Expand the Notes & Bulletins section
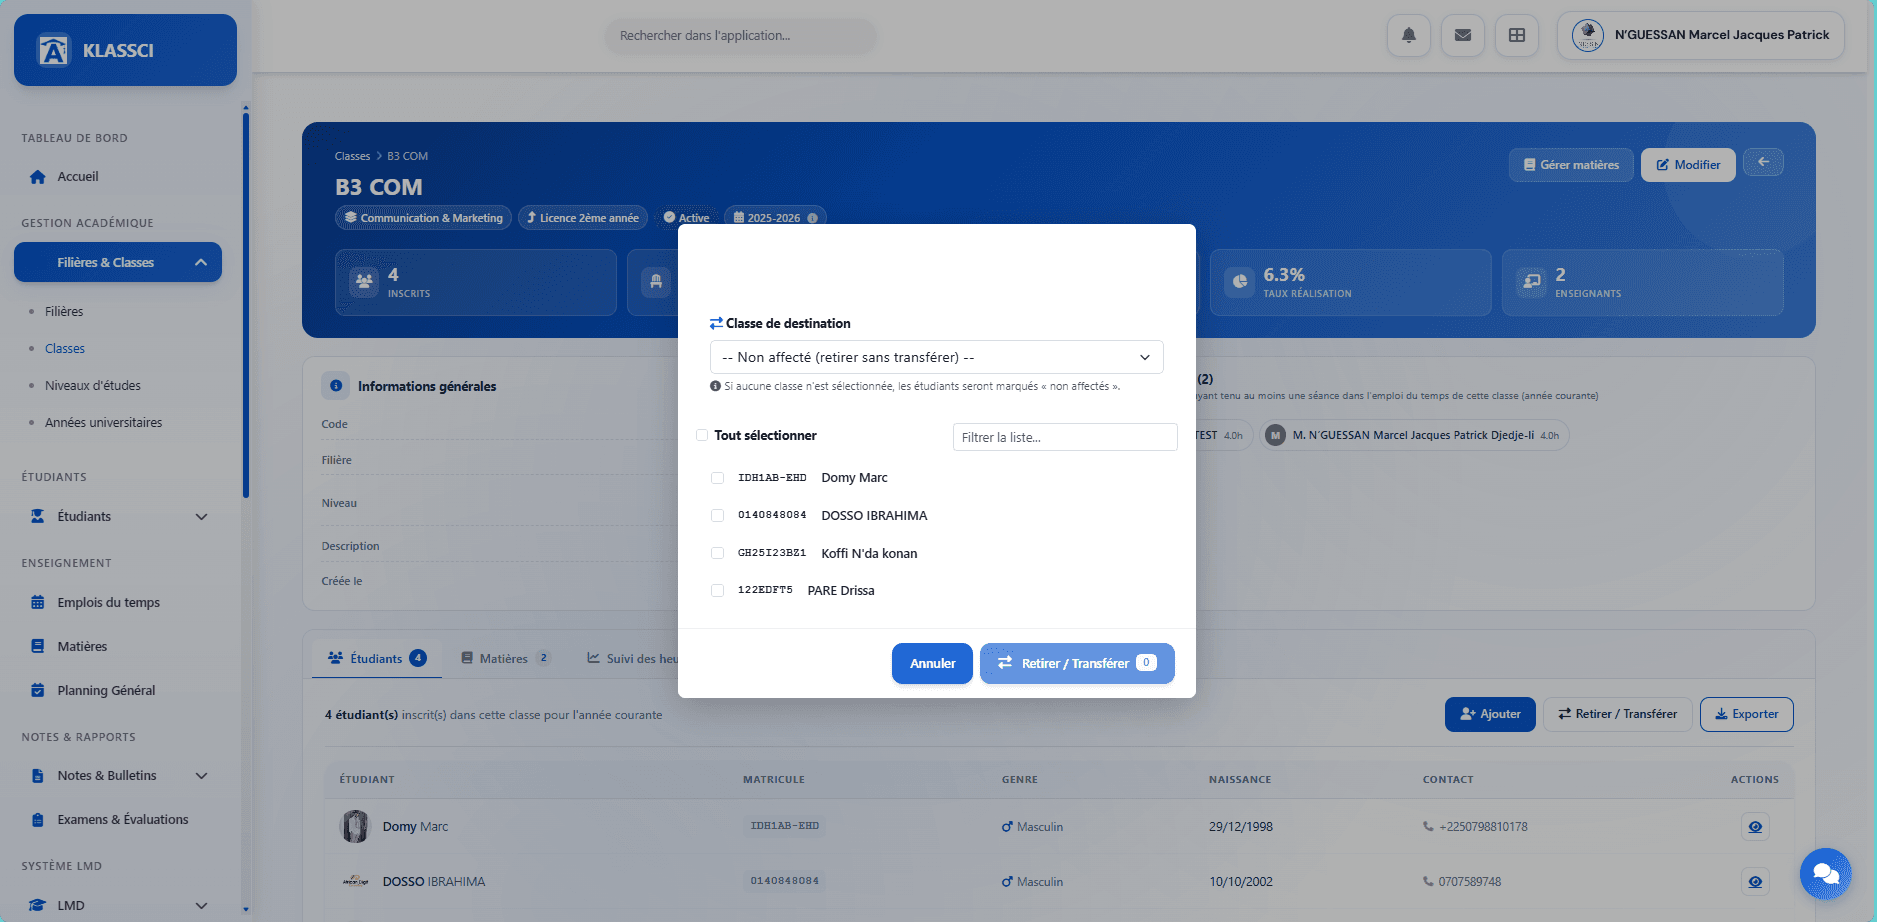The width and height of the screenshot is (1877, 922). tap(118, 776)
